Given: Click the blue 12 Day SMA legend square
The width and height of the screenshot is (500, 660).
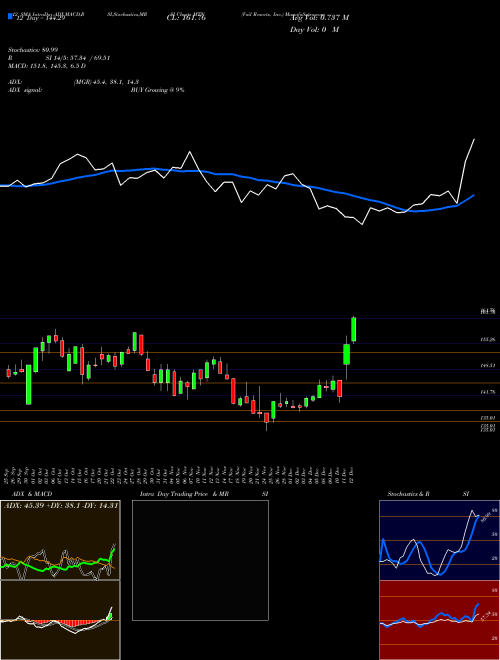Looking at the screenshot, I should pos(10,16).
